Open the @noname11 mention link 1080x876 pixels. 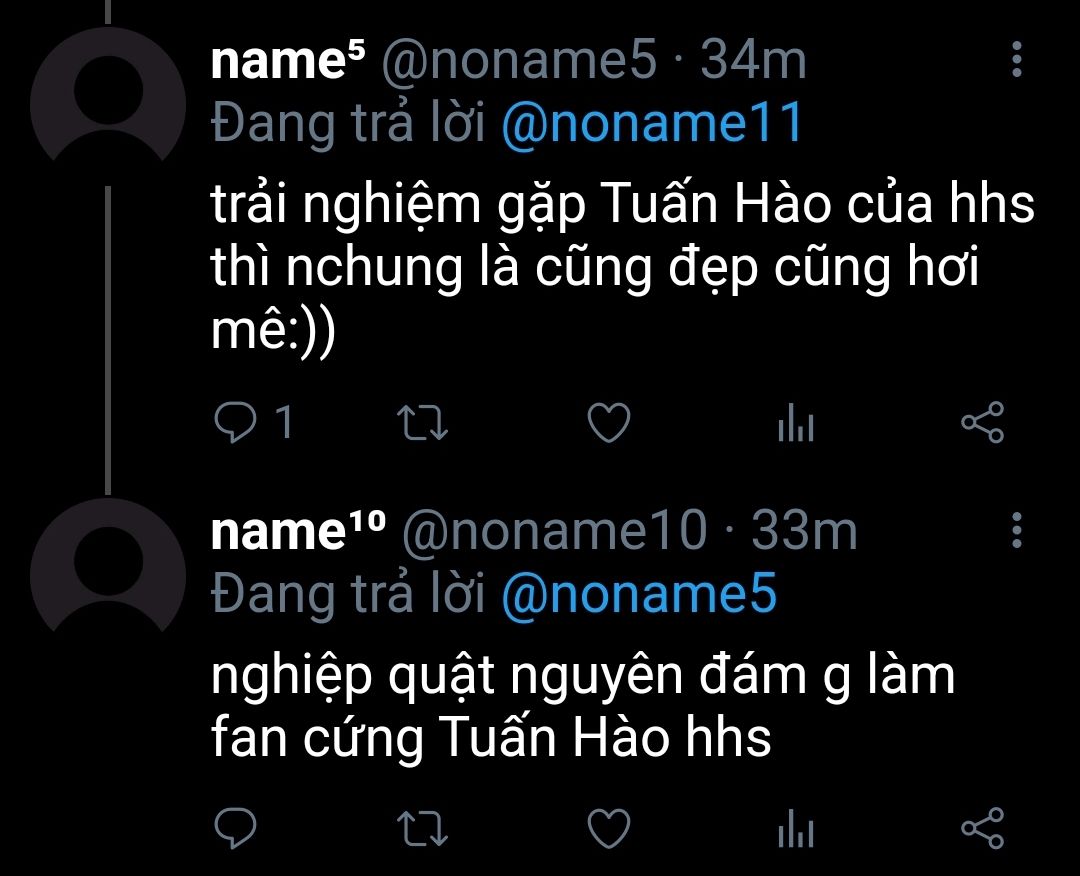(652, 123)
